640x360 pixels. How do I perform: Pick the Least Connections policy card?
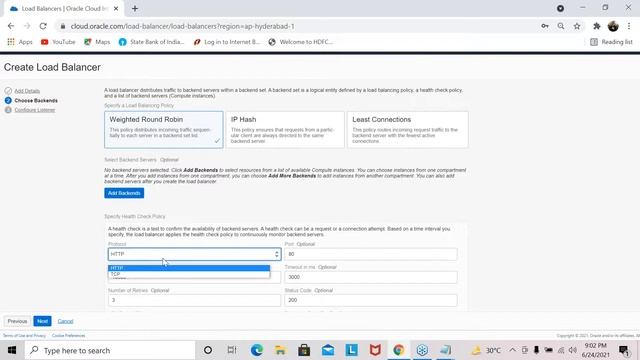coord(407,130)
